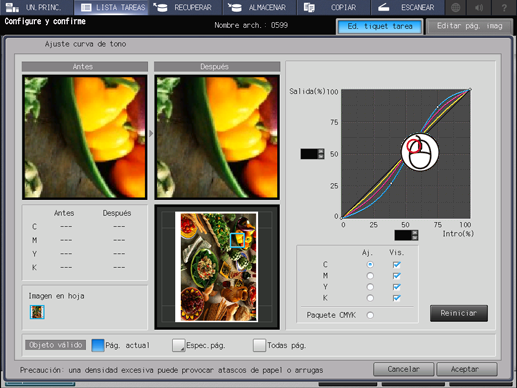Increase the Salida output value stepper
Viewport: 517px width, 388px height.
click(321, 151)
